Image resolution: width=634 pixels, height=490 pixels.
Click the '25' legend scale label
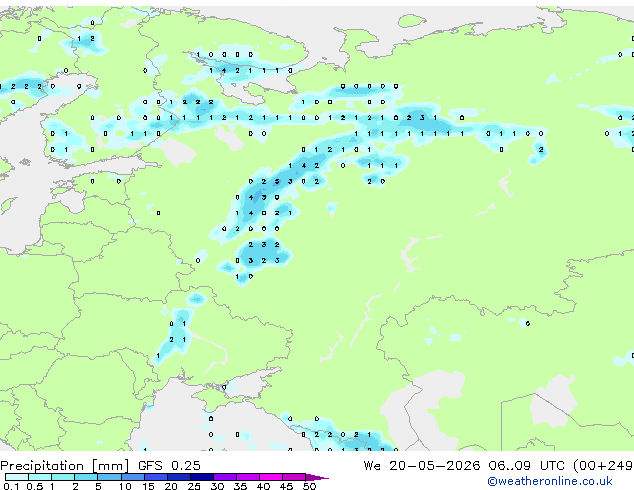click(x=194, y=486)
